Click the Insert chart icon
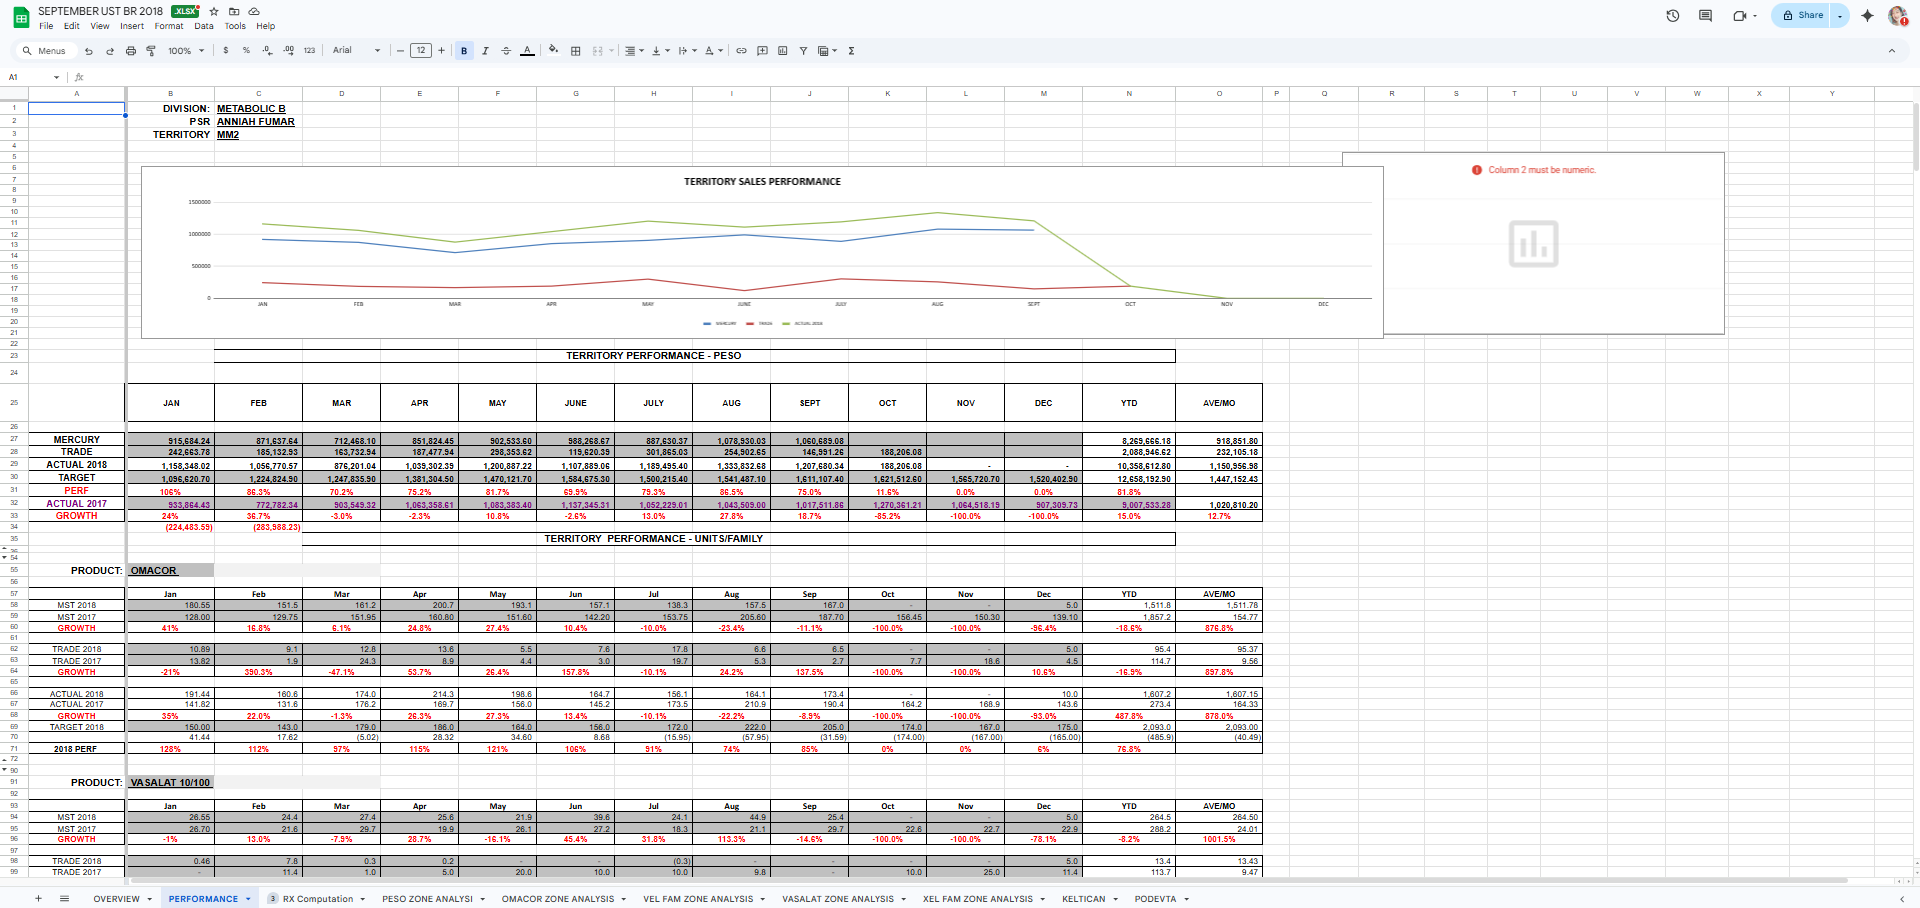The height and width of the screenshot is (908, 1920). click(x=783, y=51)
